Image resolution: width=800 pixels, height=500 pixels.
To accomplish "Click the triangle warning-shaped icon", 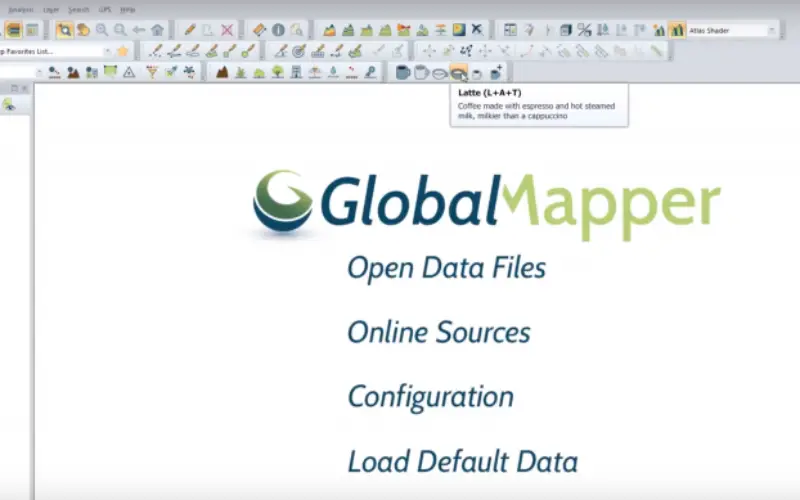I will 129,72.
